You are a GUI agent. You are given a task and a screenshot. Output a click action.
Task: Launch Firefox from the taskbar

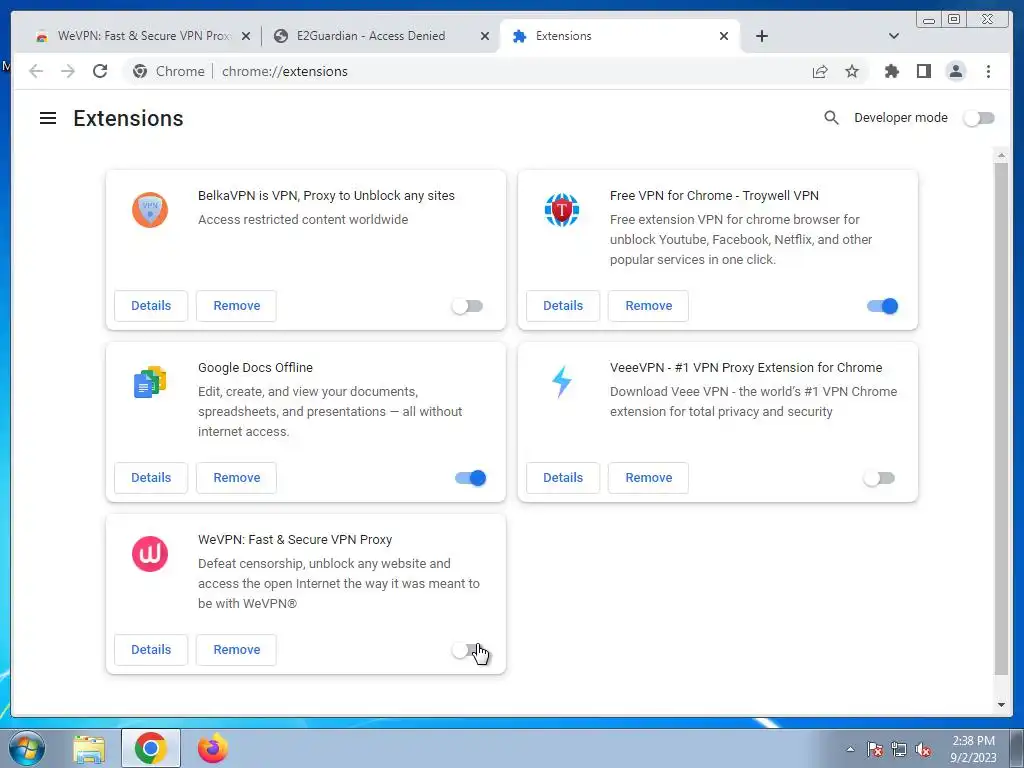(212, 748)
